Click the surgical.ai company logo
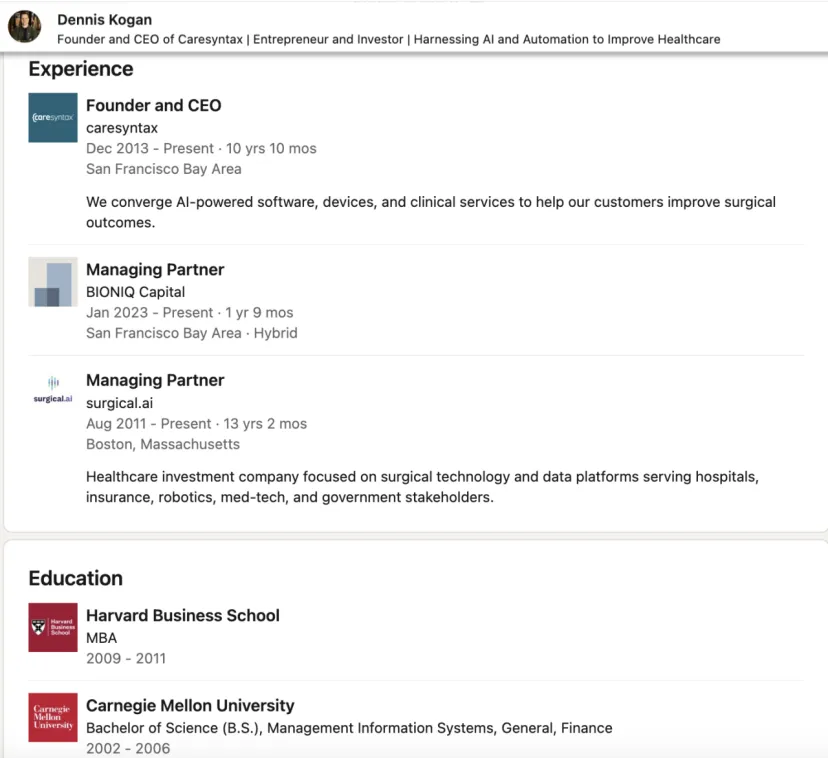The width and height of the screenshot is (828, 758). 53,392
